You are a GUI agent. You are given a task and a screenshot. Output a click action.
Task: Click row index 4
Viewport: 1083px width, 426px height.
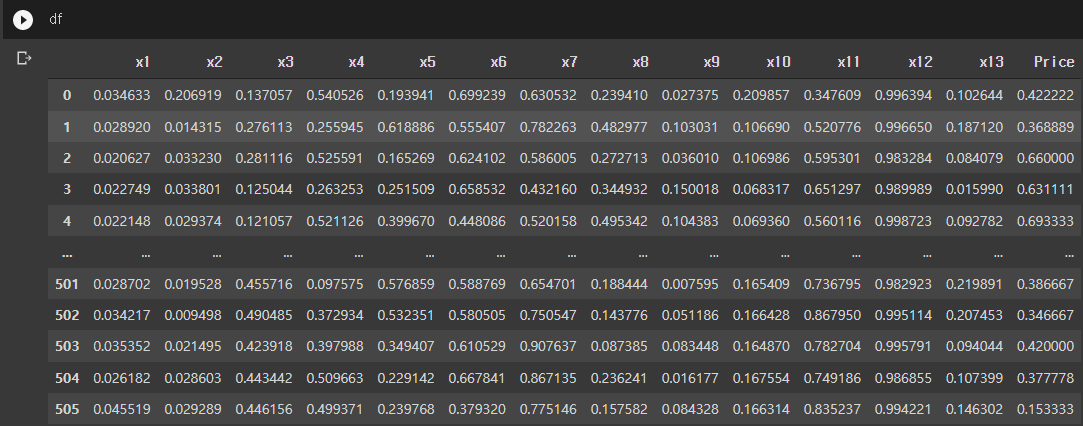click(67, 221)
